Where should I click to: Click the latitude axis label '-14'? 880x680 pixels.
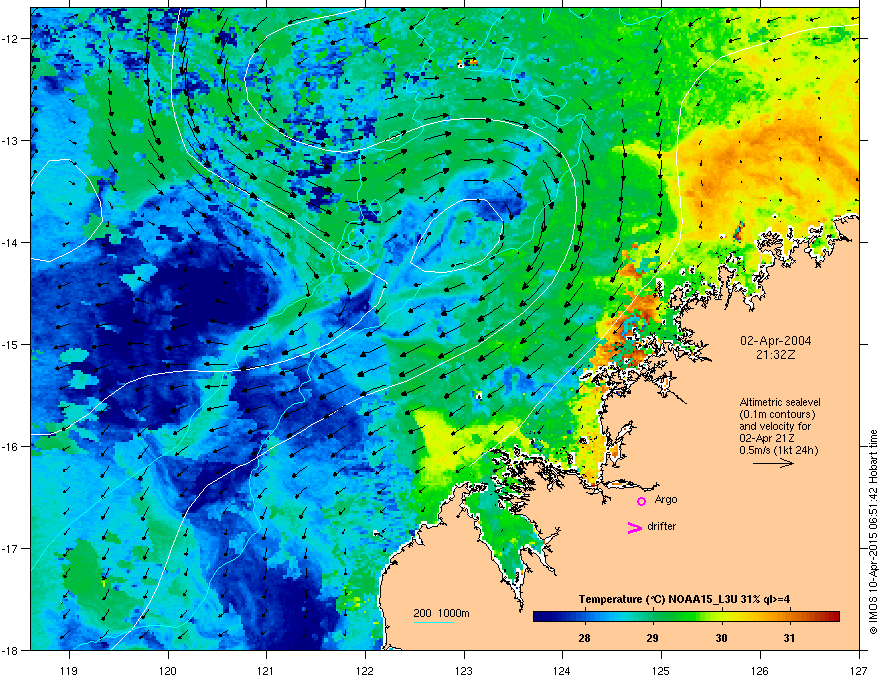(x=11, y=242)
